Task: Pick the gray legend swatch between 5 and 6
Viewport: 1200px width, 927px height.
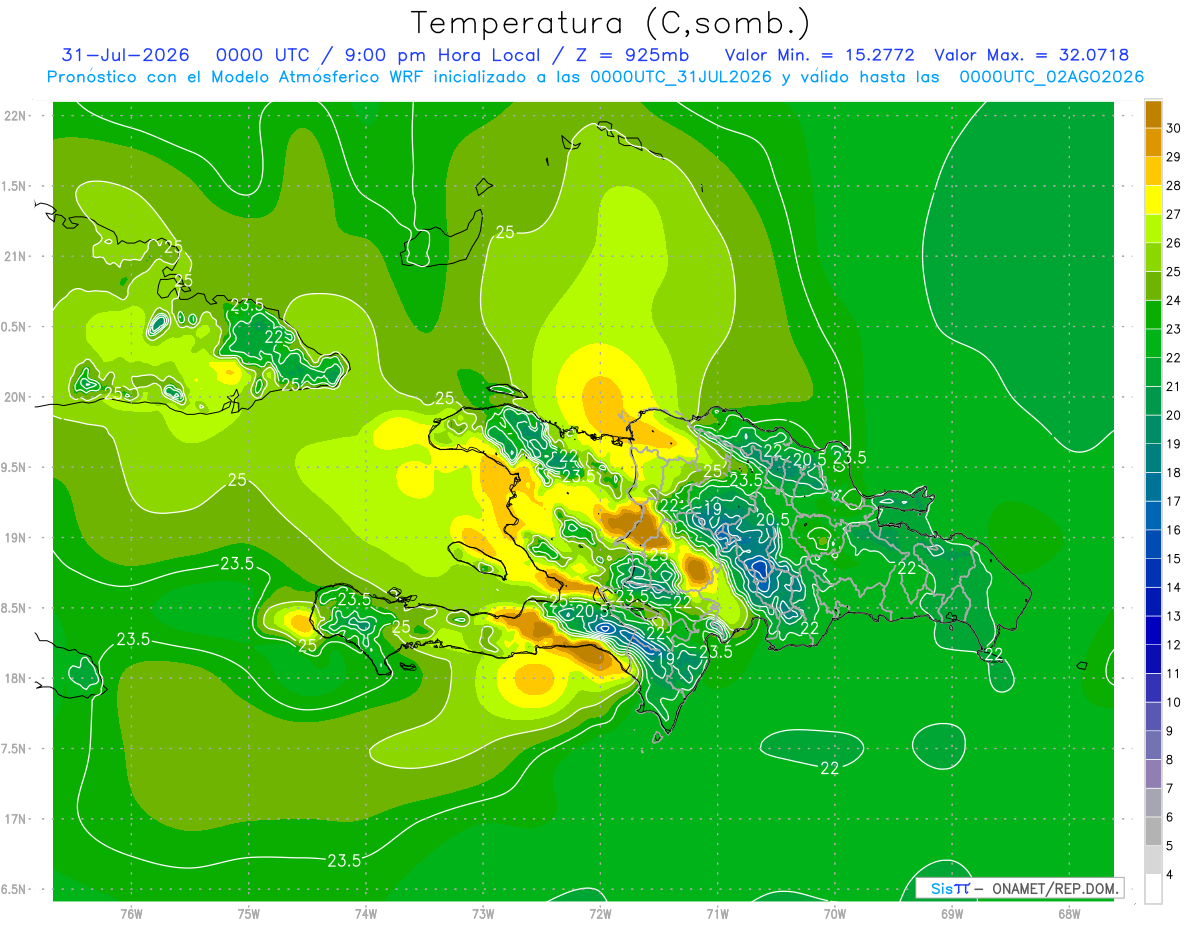Action: [x=1153, y=832]
